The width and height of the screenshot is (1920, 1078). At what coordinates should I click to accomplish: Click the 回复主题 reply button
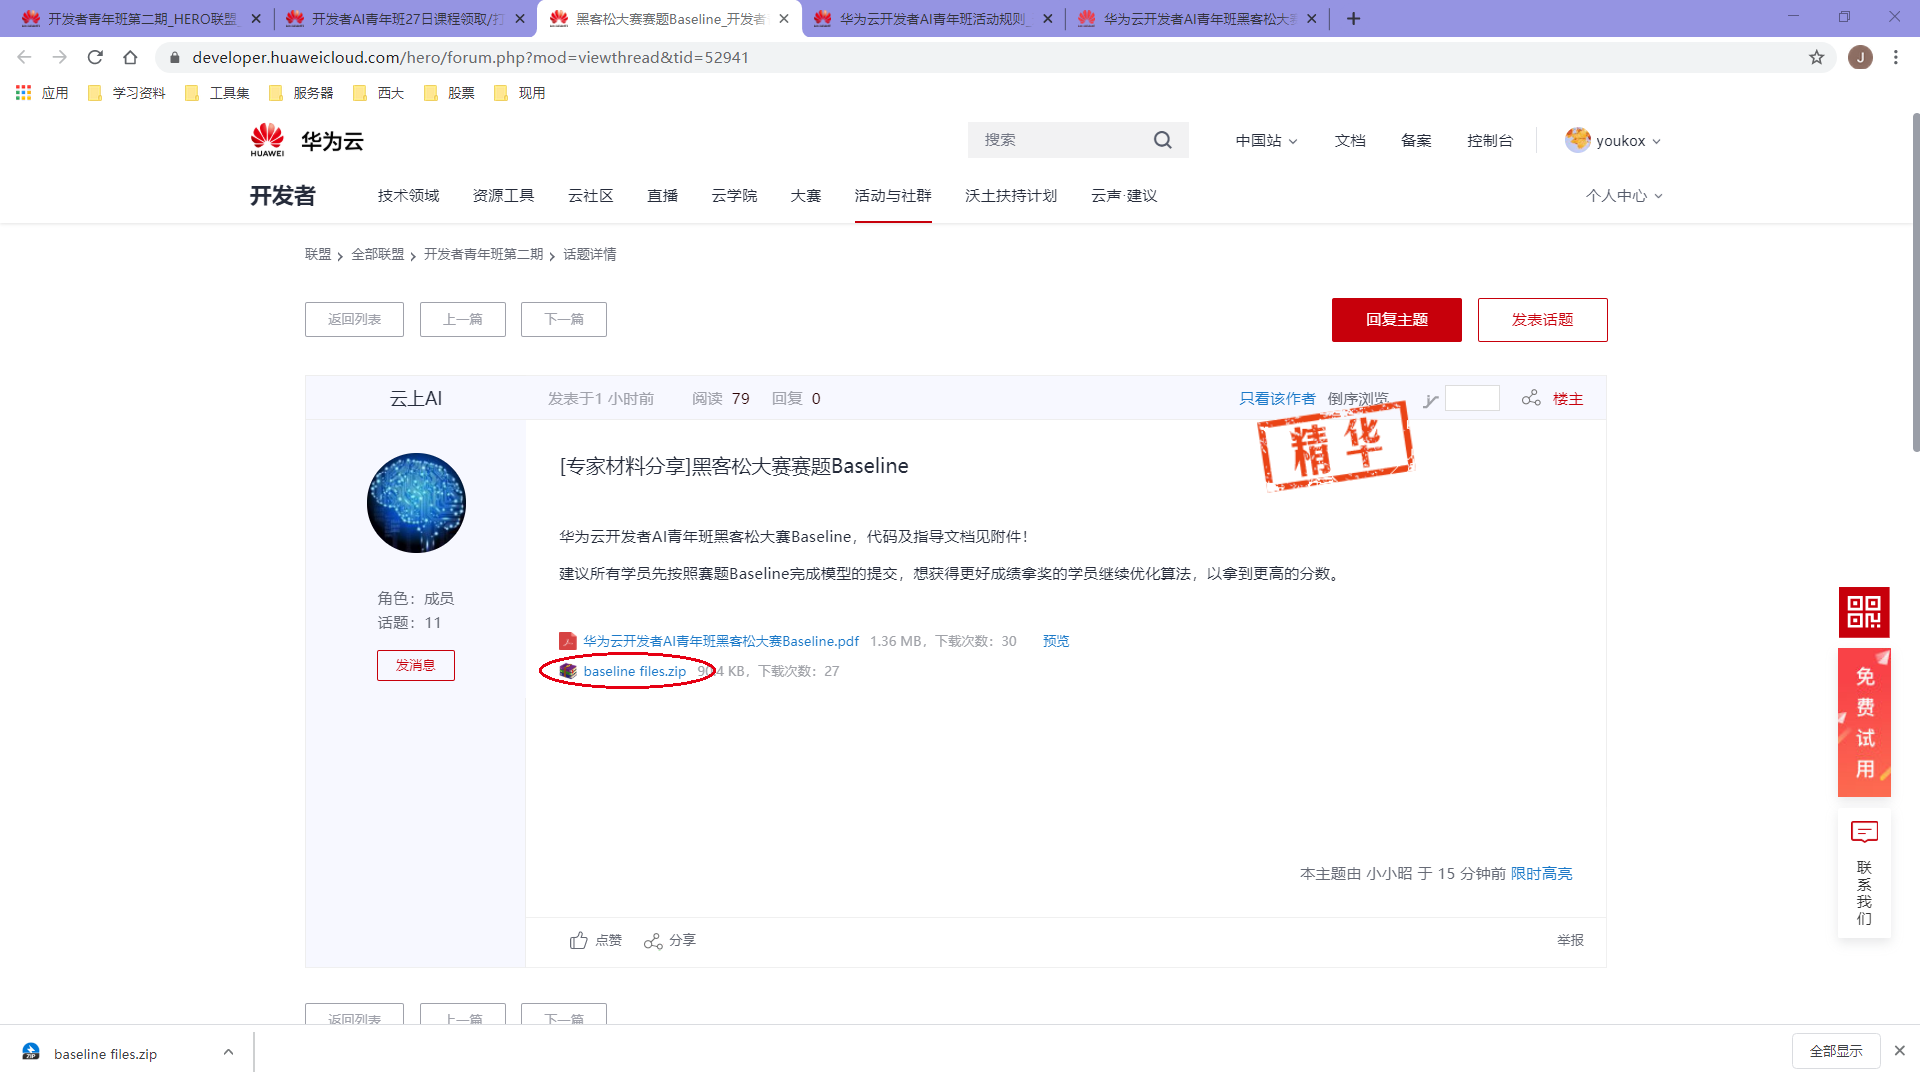(x=1396, y=319)
